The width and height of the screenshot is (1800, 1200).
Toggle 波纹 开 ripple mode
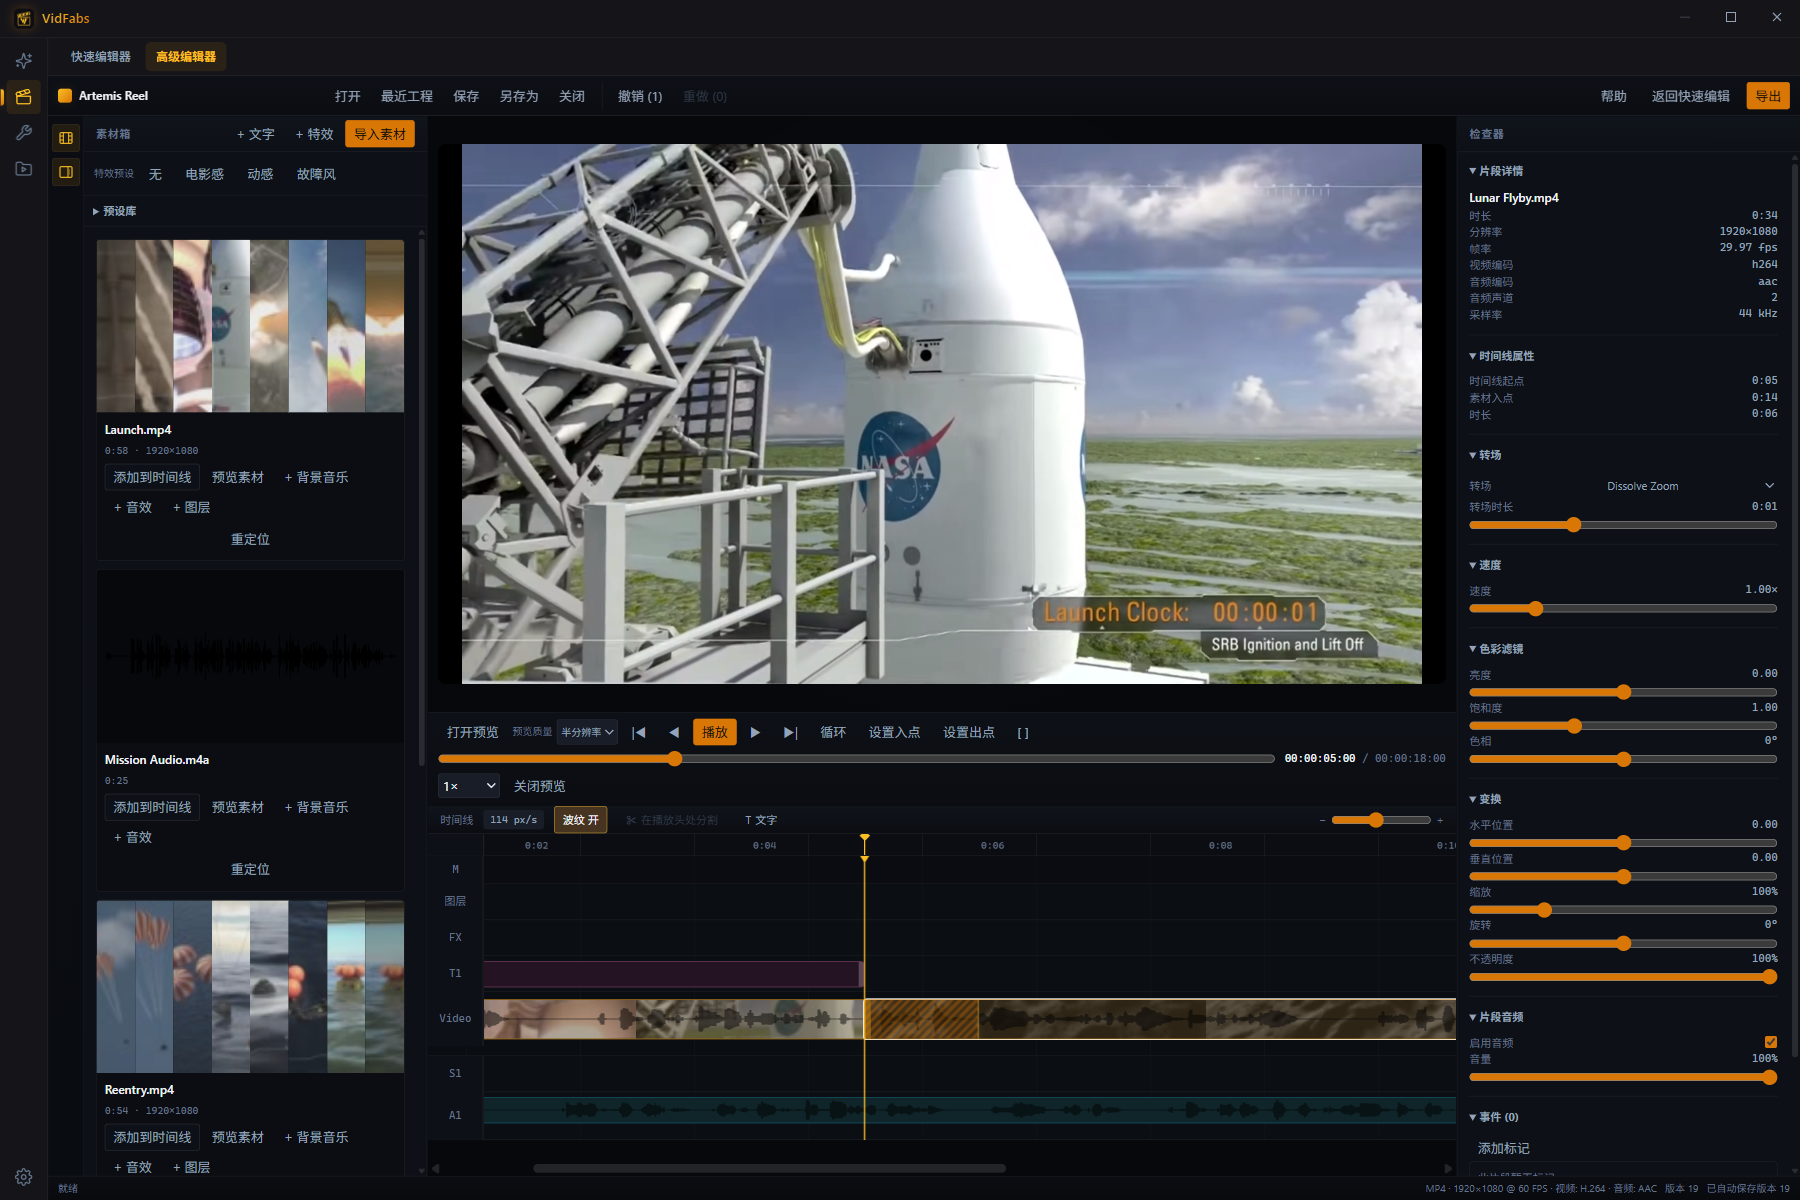[x=580, y=820]
